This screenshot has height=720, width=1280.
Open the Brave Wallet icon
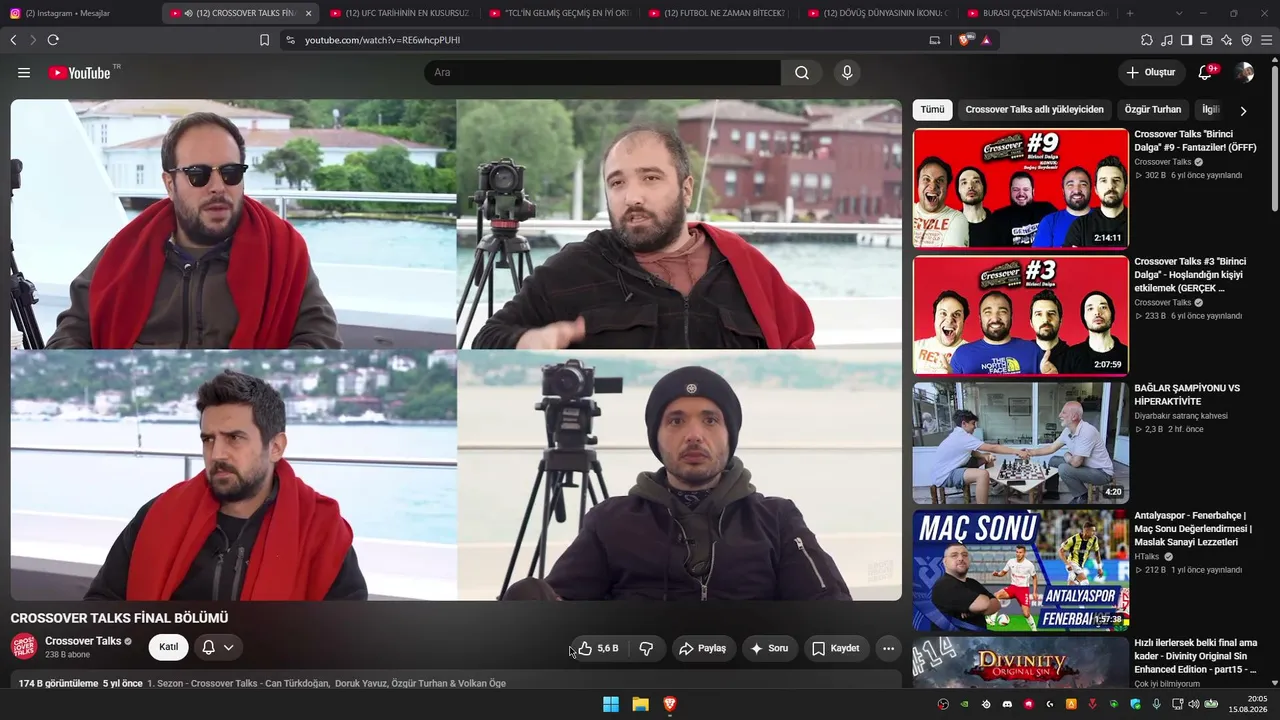click(x=1206, y=40)
